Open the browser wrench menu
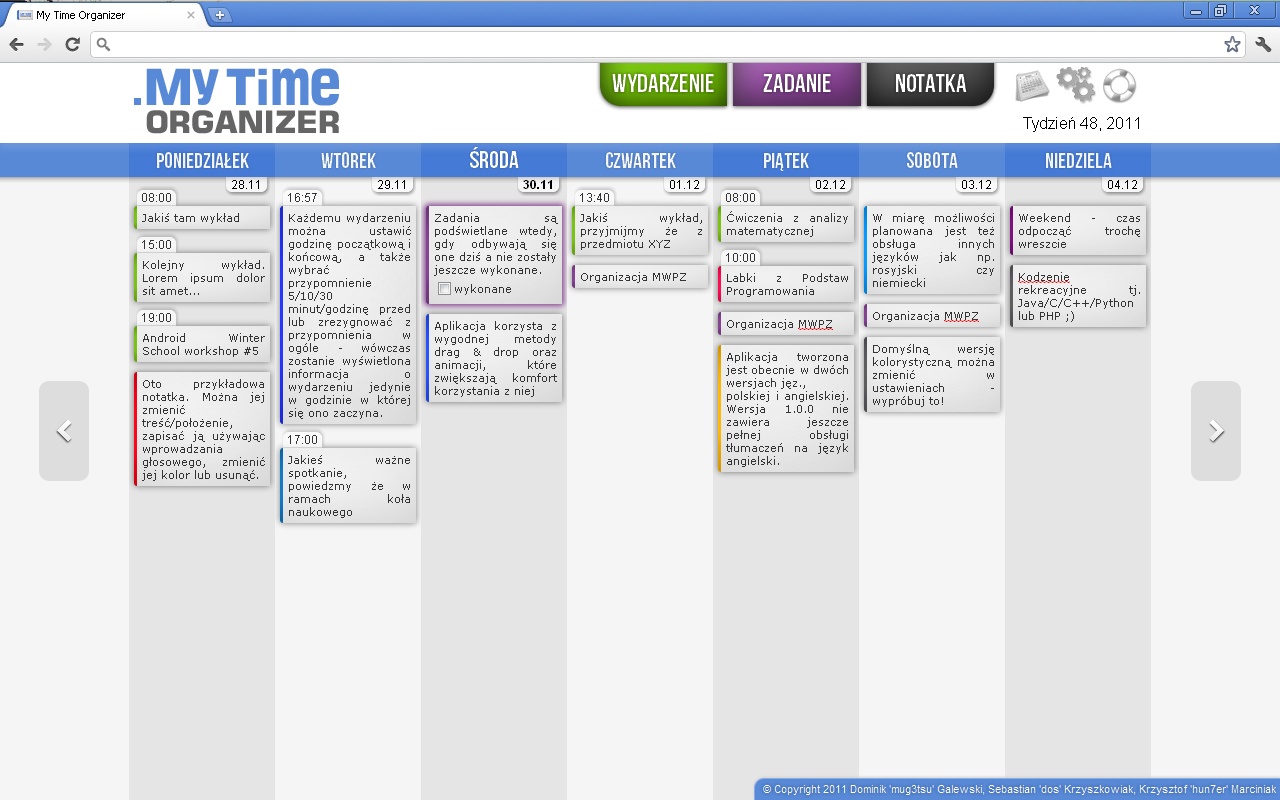This screenshot has height=800, width=1280. [1262, 44]
